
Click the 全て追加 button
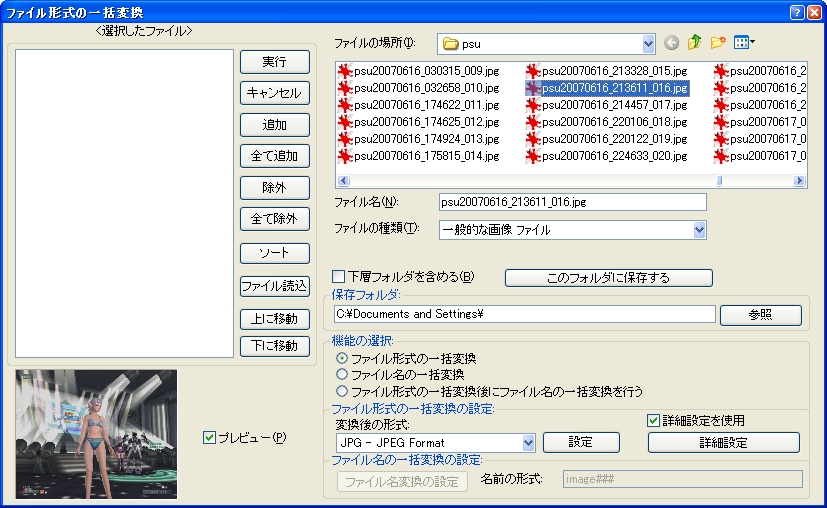click(x=275, y=157)
